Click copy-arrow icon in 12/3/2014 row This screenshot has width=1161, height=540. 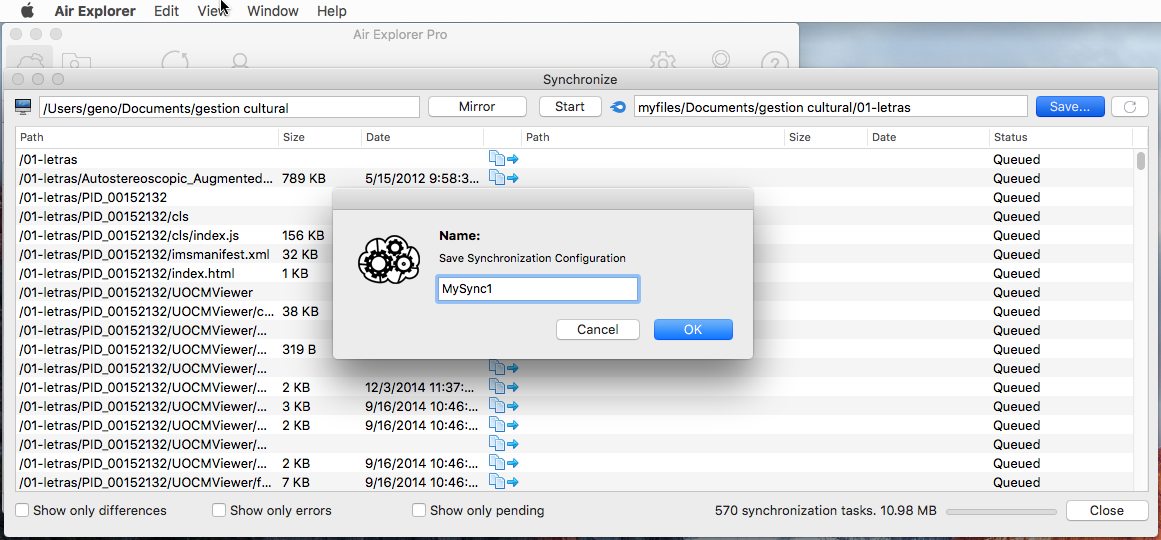click(503, 387)
